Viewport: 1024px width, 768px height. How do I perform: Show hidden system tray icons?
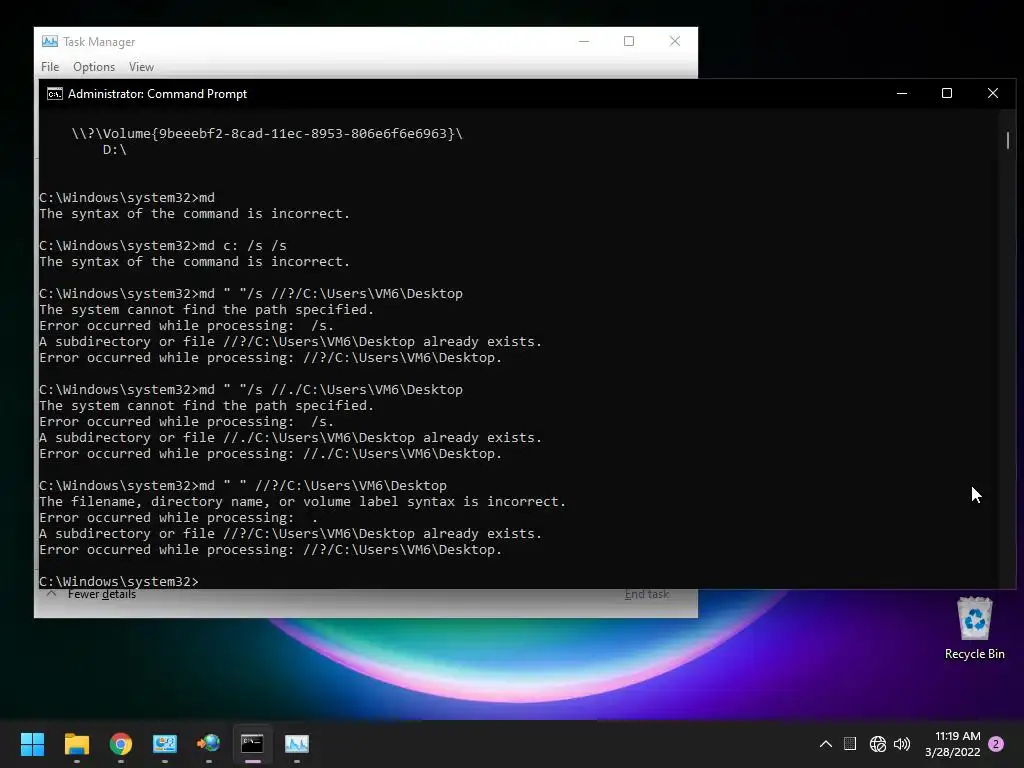point(825,744)
